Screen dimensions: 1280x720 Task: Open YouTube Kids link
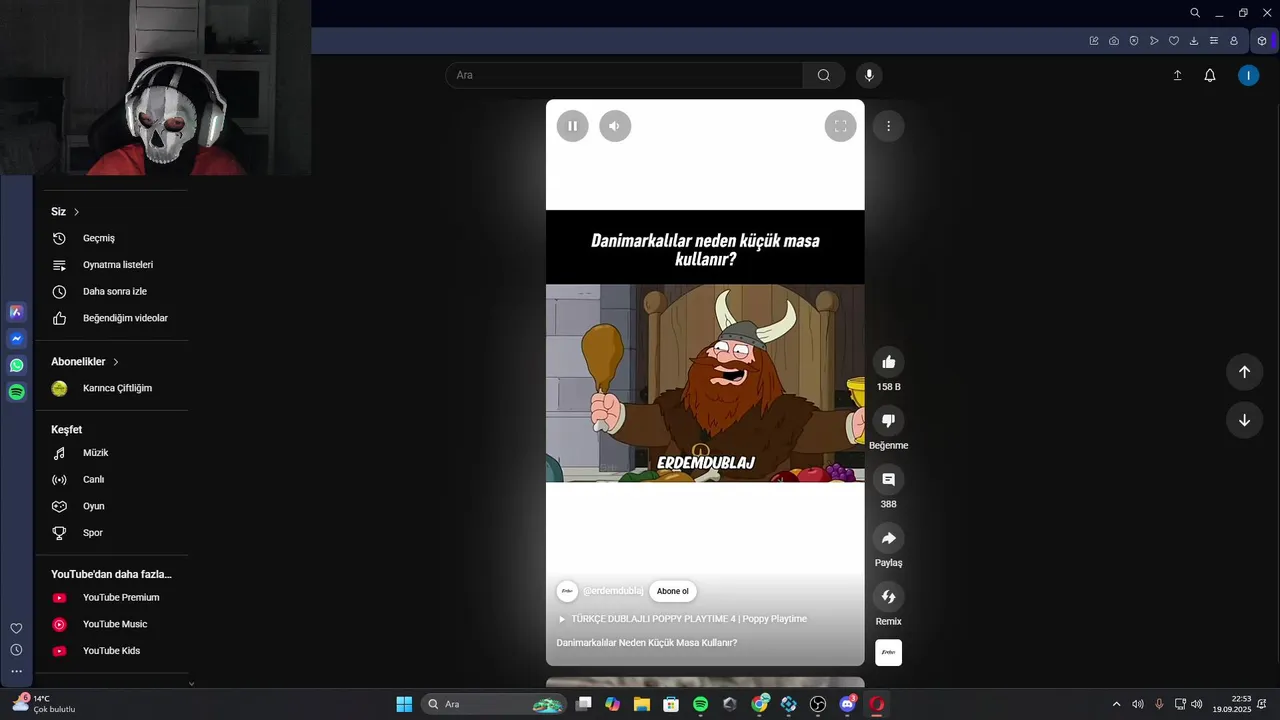pyautogui.click(x=112, y=651)
